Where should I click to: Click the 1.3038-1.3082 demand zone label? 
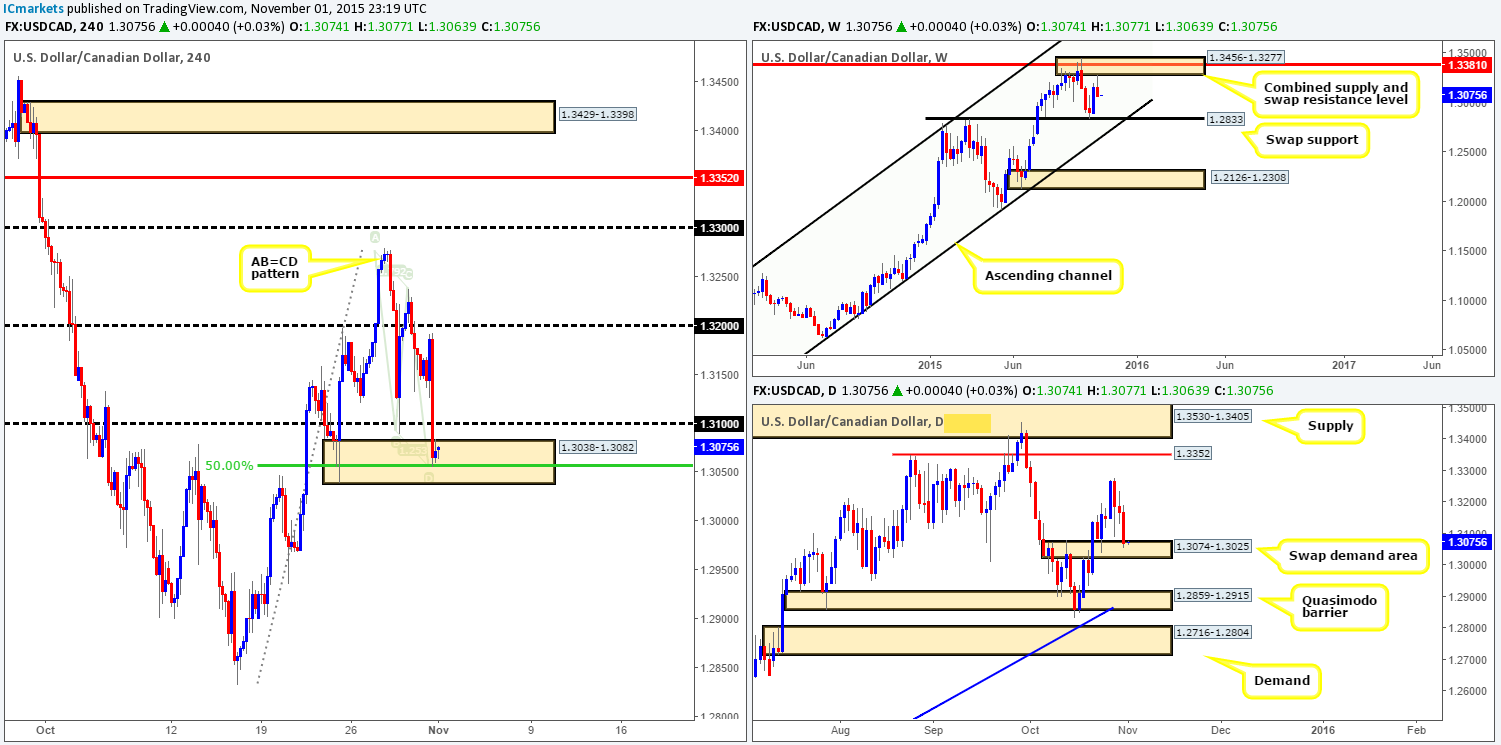pos(596,449)
